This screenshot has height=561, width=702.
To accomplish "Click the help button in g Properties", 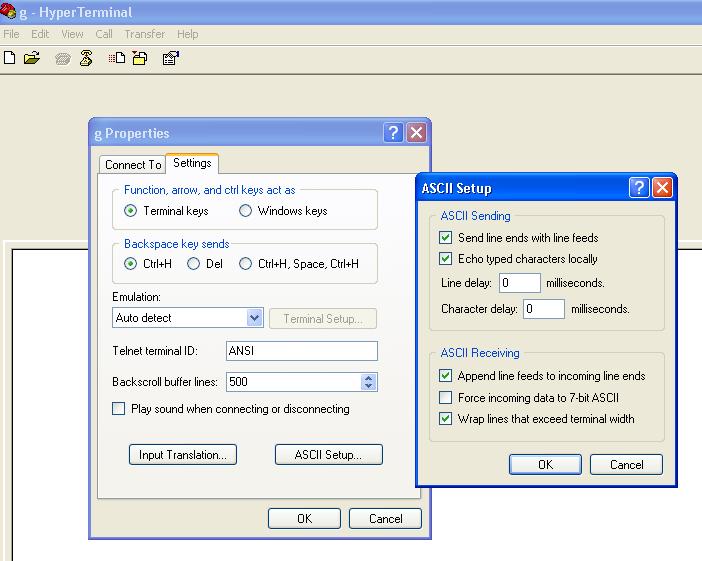I will [x=393, y=133].
